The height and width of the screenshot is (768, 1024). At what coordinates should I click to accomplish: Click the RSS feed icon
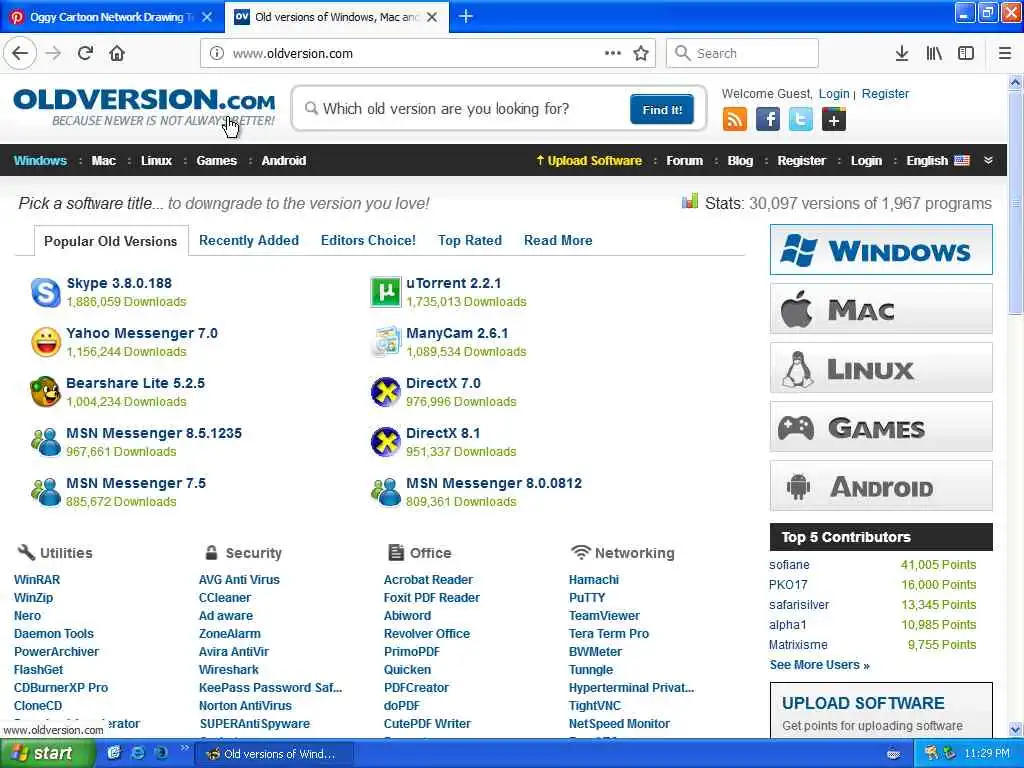point(735,120)
